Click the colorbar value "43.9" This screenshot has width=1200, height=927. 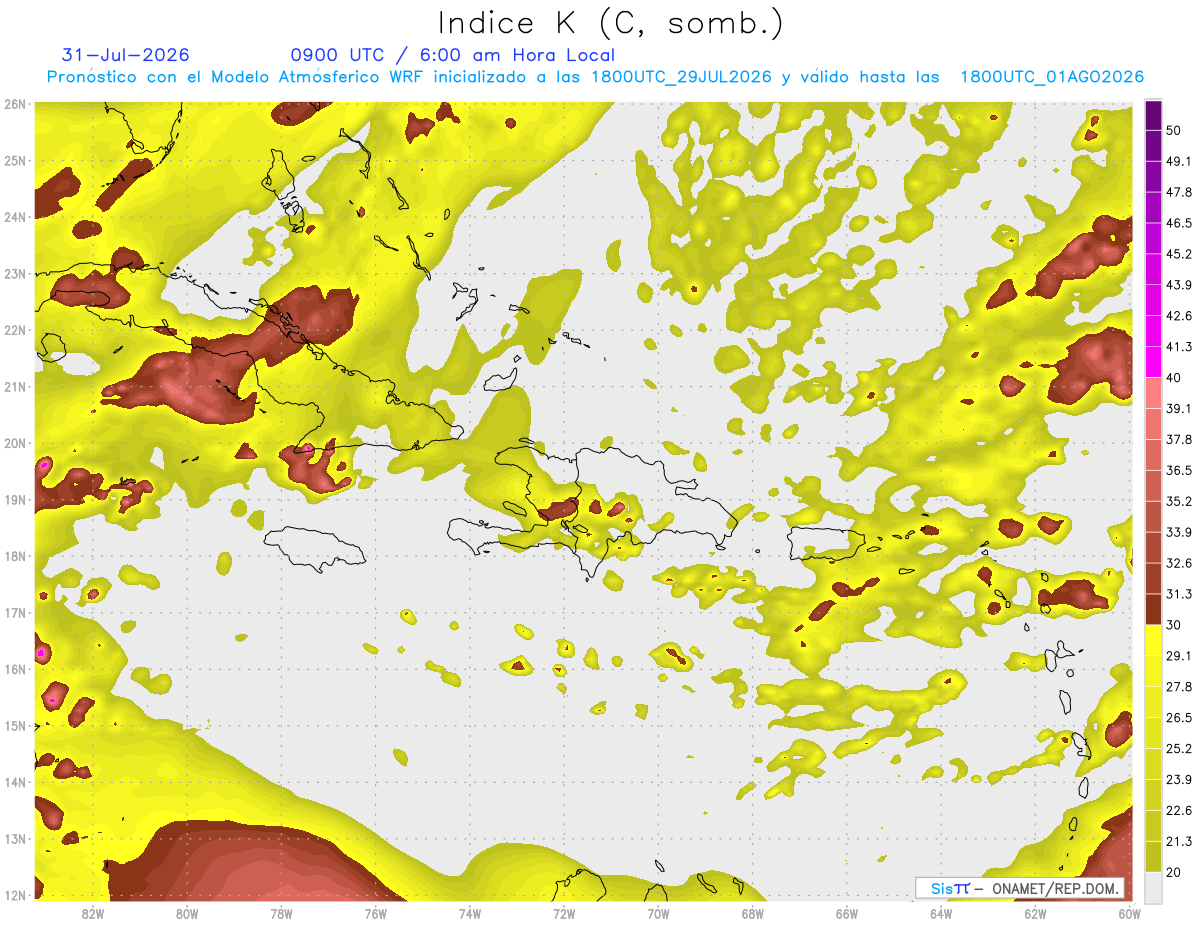[1178, 285]
